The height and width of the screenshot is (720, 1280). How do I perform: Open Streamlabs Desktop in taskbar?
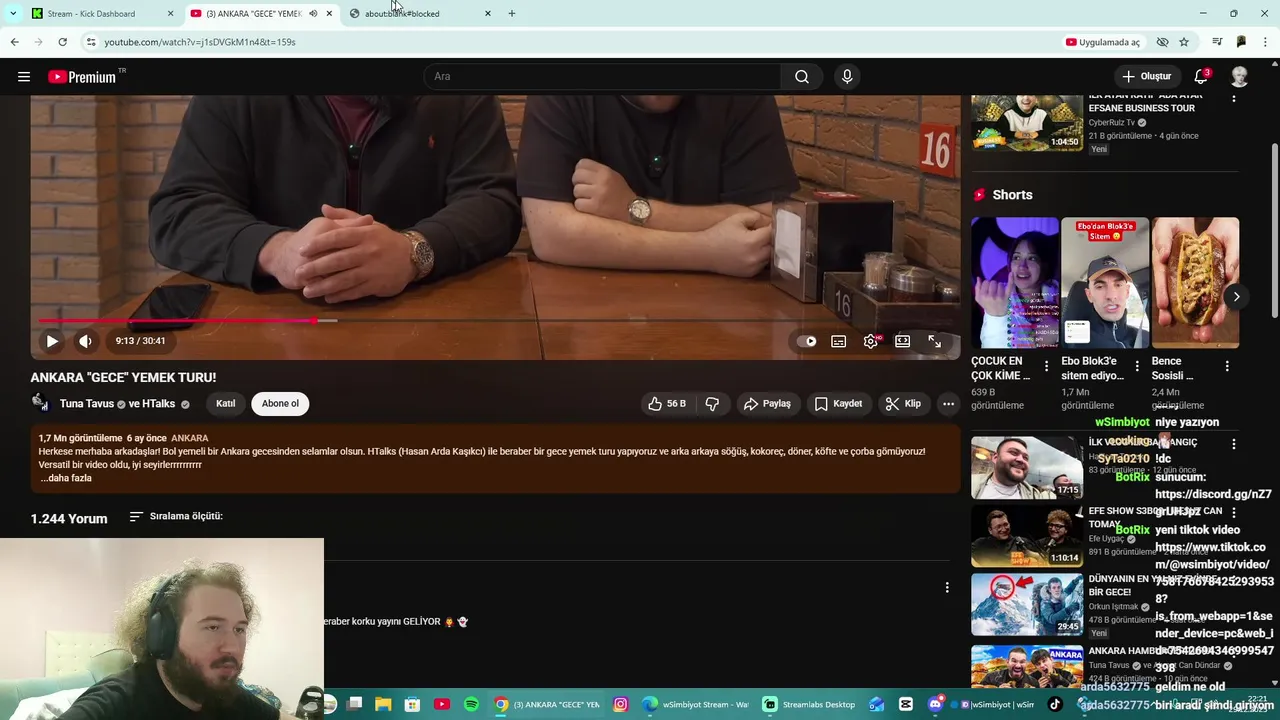(x=808, y=705)
